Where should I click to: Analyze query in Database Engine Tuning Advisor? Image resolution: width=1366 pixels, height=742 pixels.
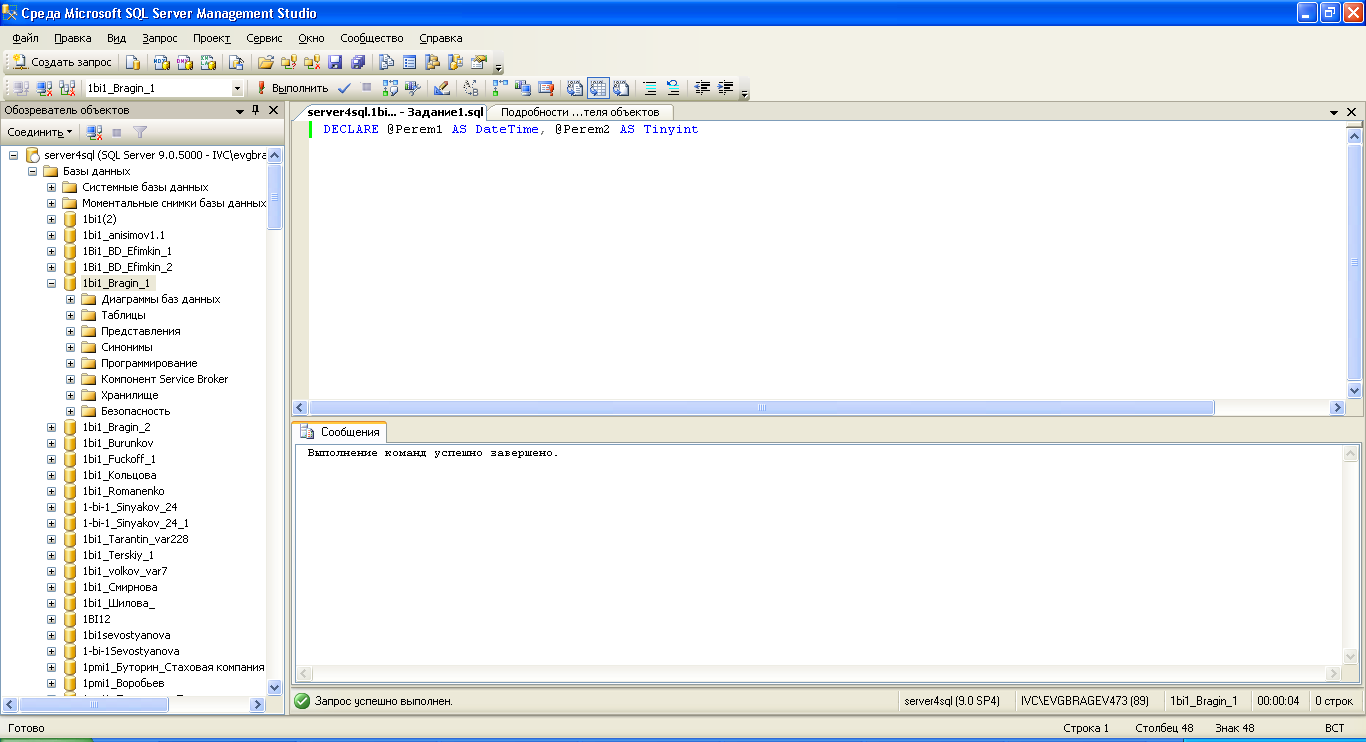412,88
